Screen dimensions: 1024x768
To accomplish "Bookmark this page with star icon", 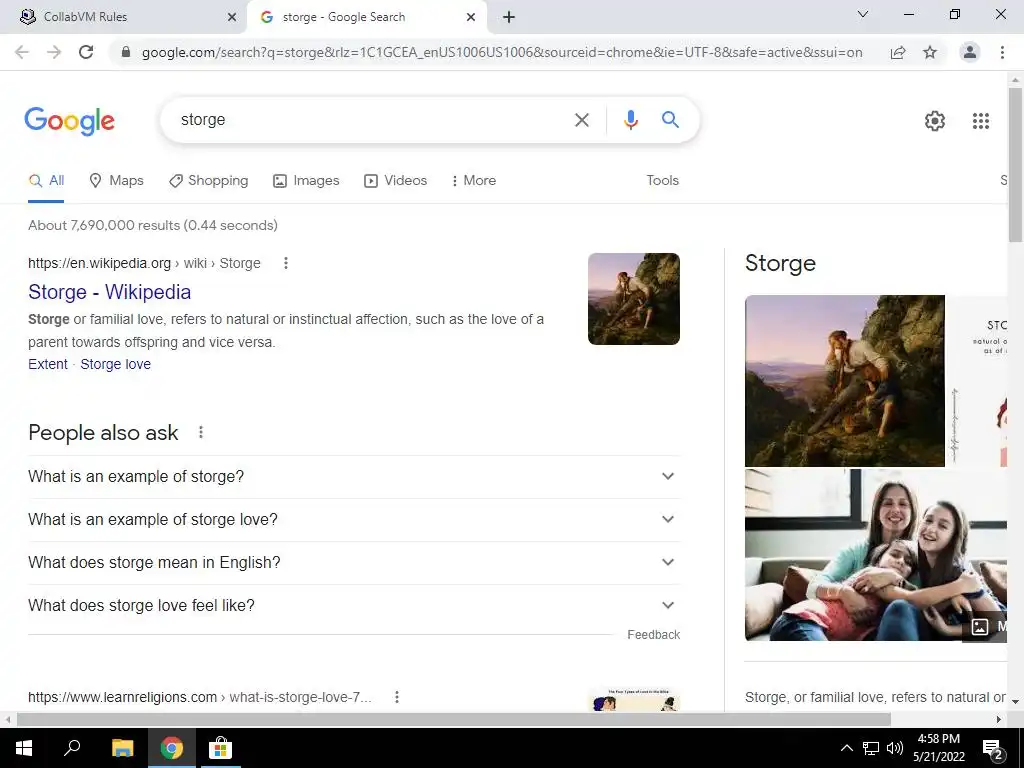I will pos(930,52).
